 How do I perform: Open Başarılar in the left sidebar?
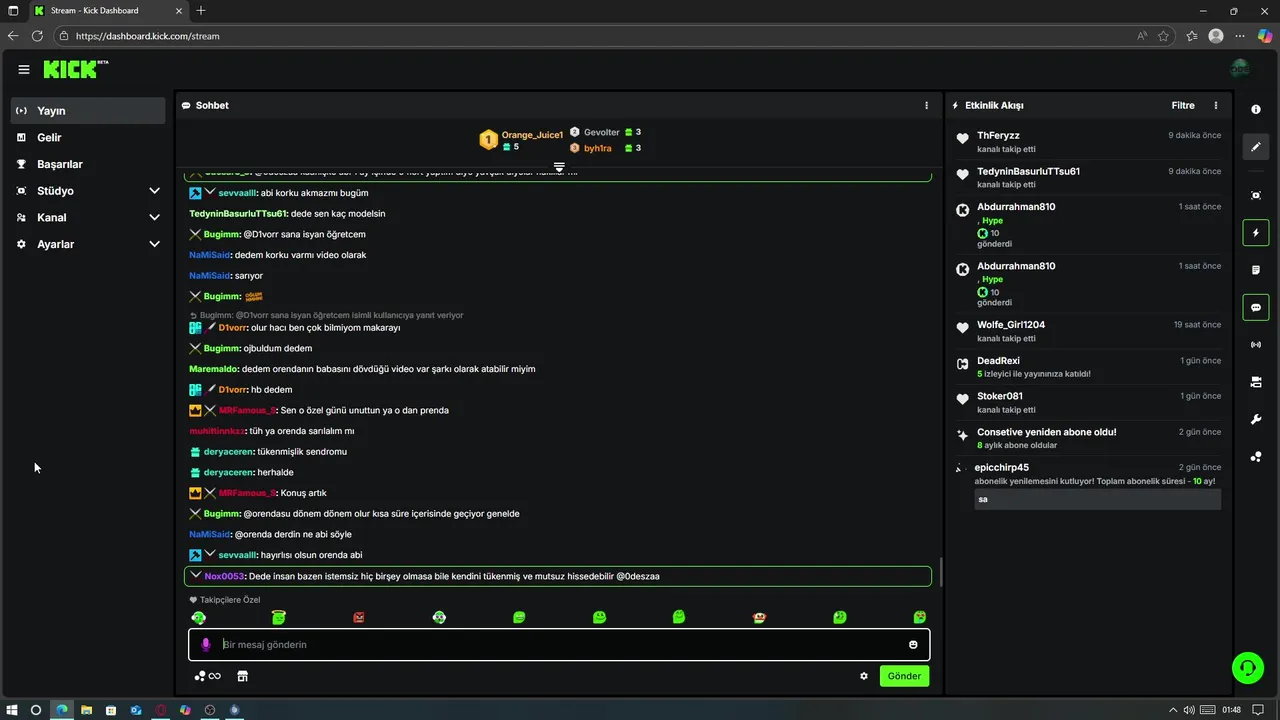(x=89, y=164)
